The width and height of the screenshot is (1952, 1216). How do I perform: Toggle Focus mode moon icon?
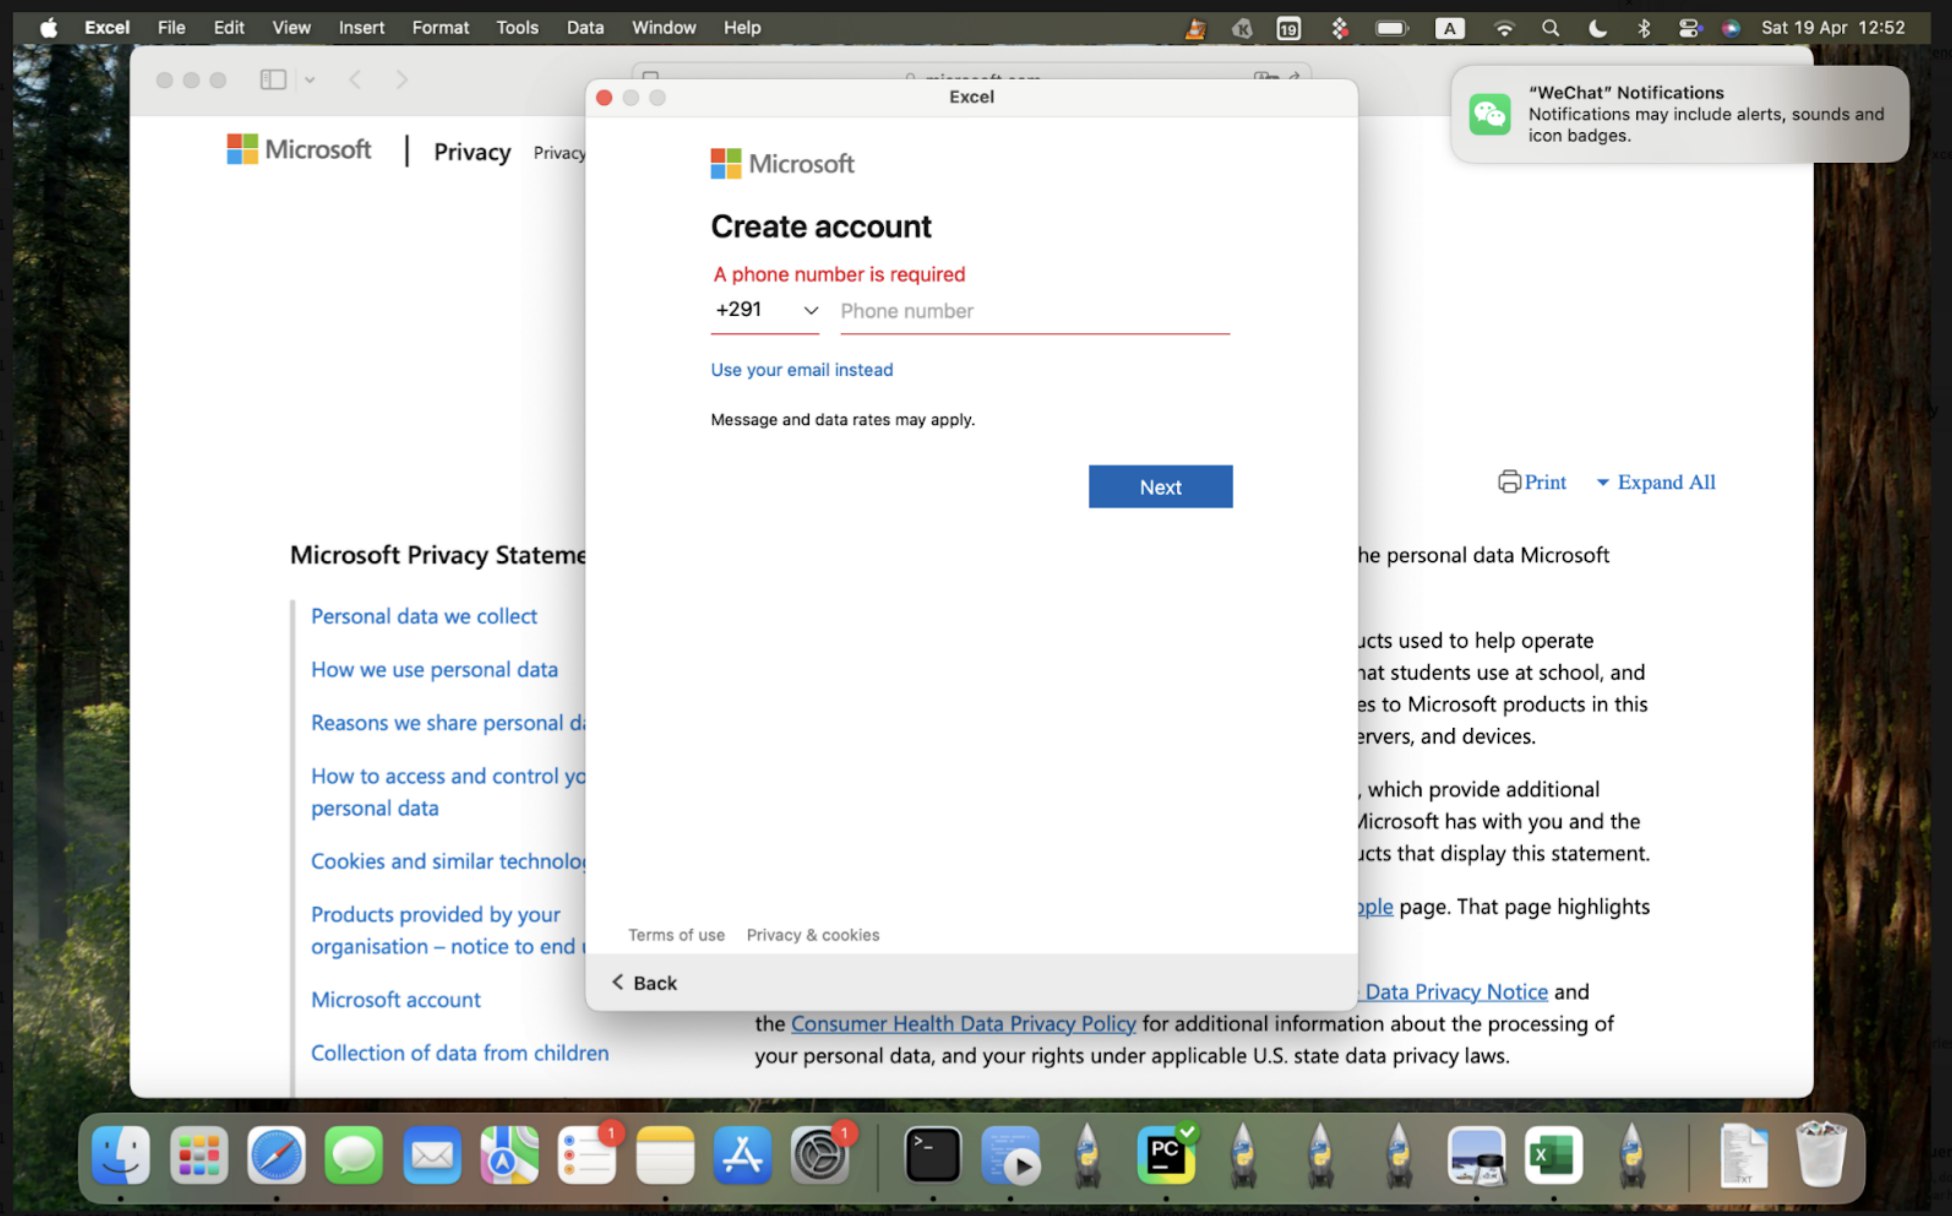click(1597, 28)
